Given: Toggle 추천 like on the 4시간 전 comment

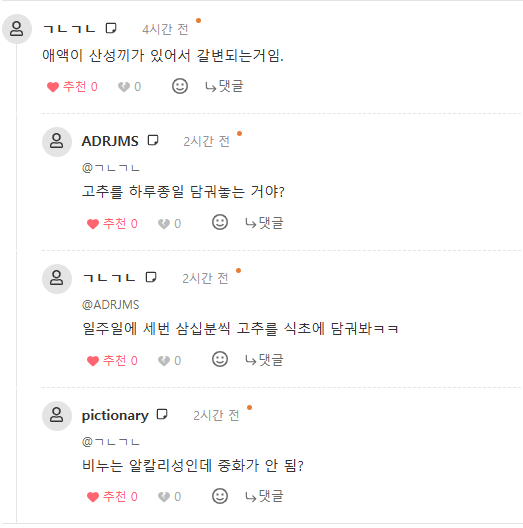Looking at the screenshot, I should tap(72, 87).
